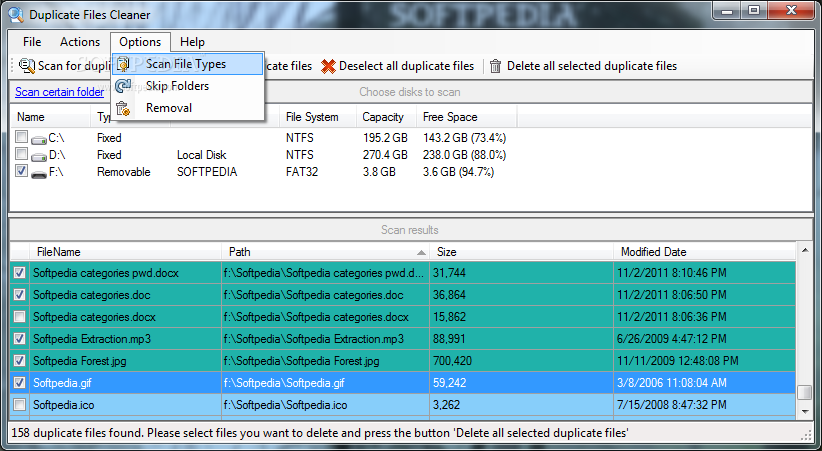Click the Removal menu icon
Screen dimensions: 822x451
tap(123, 108)
